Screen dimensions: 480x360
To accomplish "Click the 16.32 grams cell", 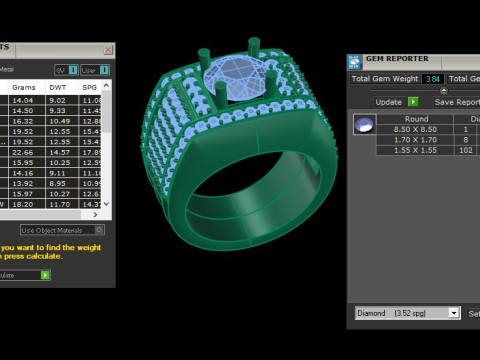I will coord(26,121).
